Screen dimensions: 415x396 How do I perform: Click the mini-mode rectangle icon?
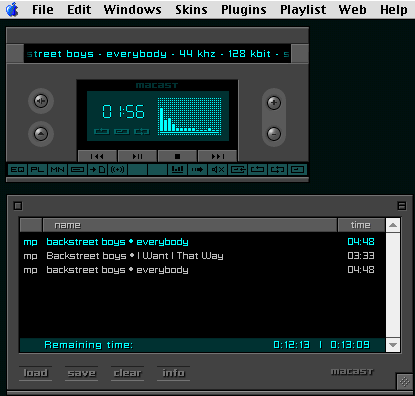pos(77,170)
